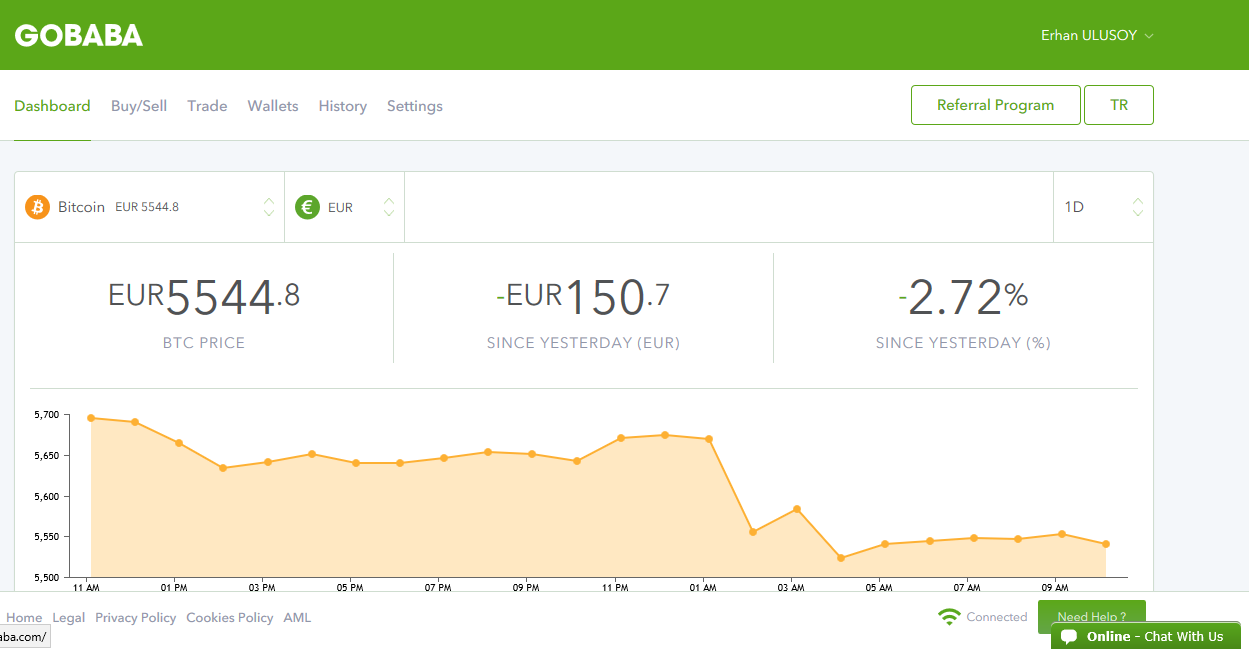Click the GOBABA logo
Viewport: 1249px width, 649px height.
[79, 35]
